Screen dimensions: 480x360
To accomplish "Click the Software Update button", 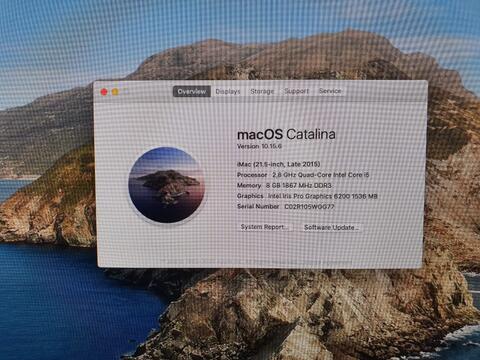I will (331, 227).
